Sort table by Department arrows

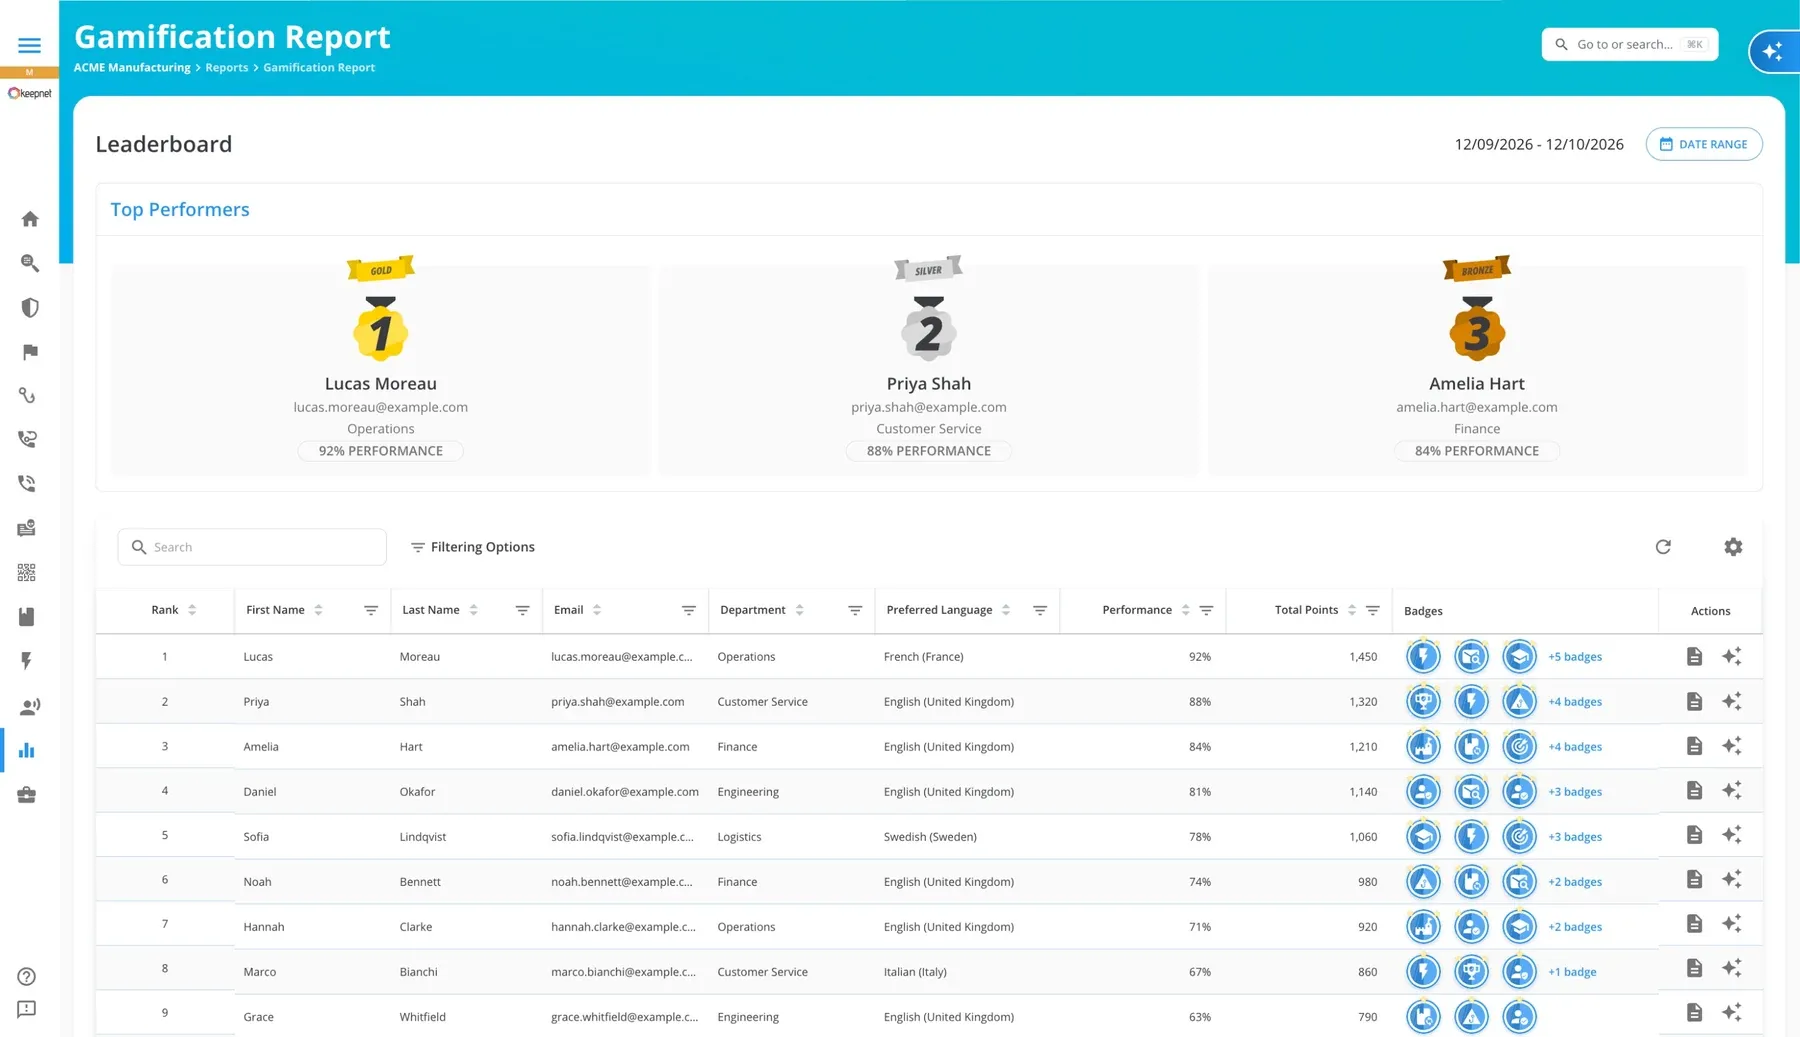(800, 610)
